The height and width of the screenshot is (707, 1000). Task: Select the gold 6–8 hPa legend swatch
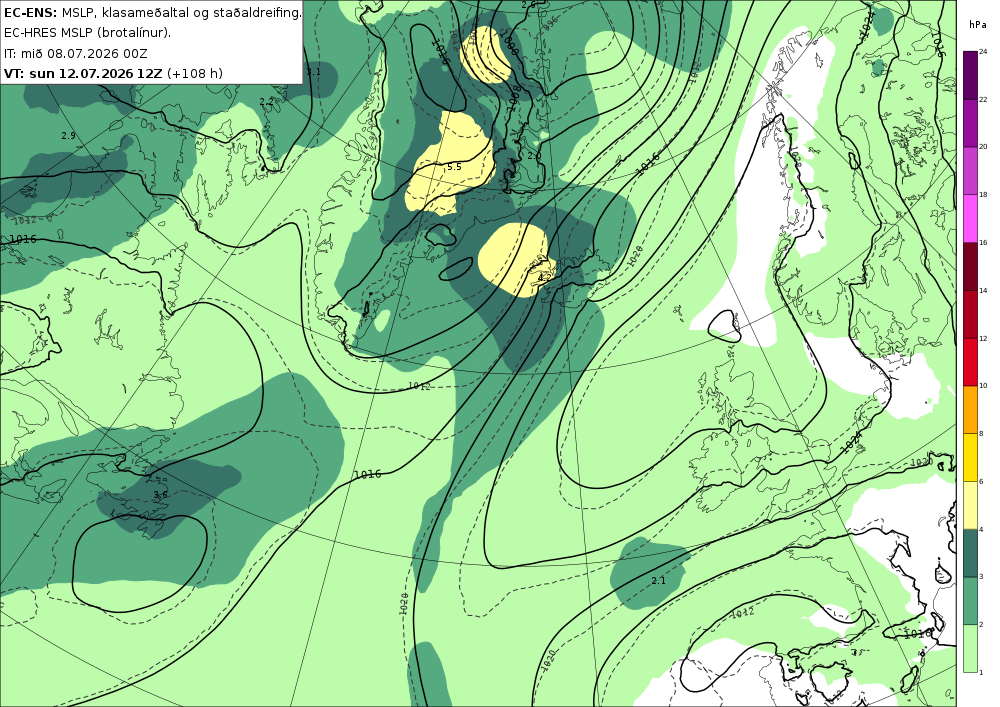[970, 457]
